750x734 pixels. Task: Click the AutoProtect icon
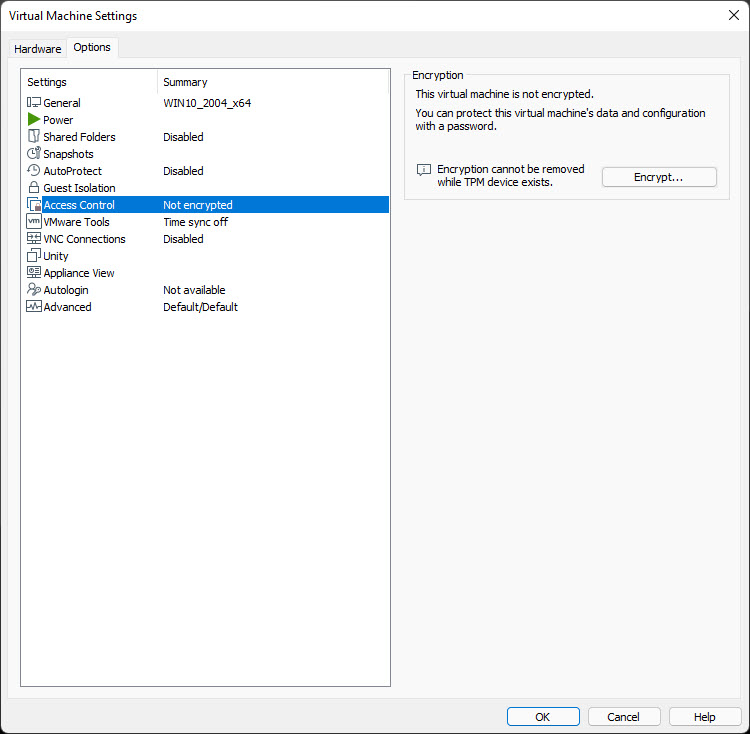pos(33,170)
